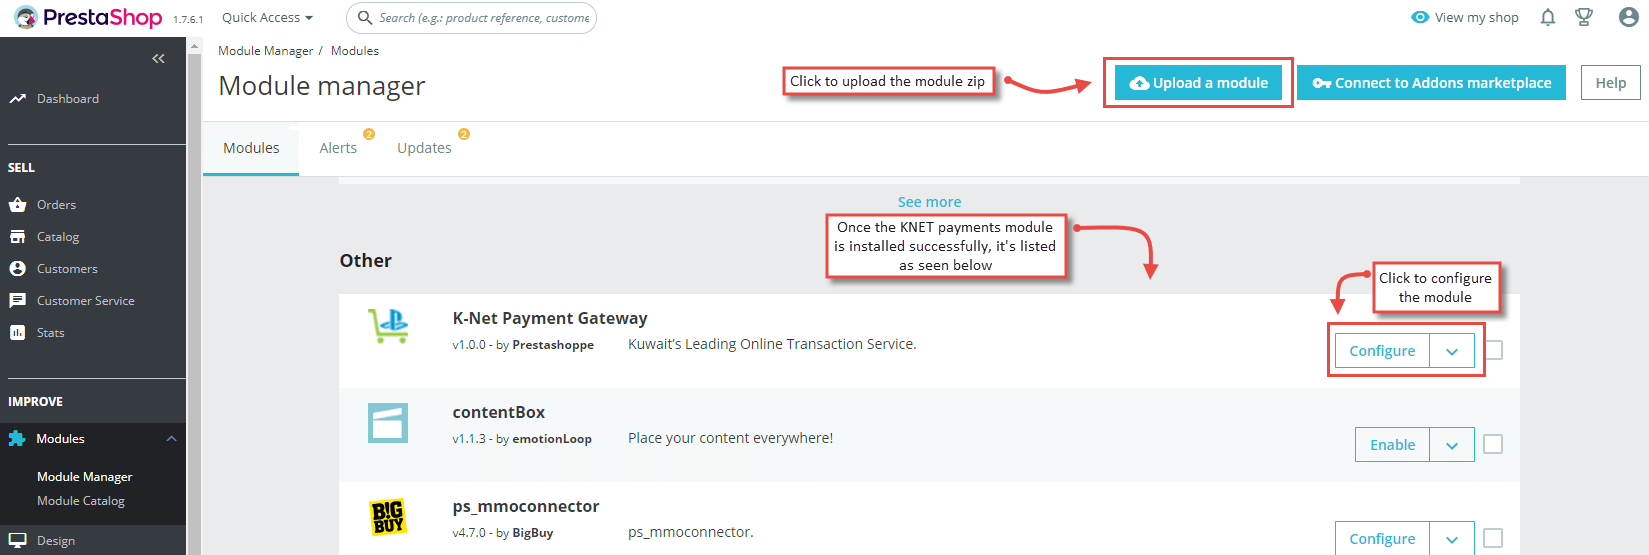Screen dimensions: 1649x555
Task: Click "Kuwait's Leading Online Transaction Service." text
Action: (772, 344)
